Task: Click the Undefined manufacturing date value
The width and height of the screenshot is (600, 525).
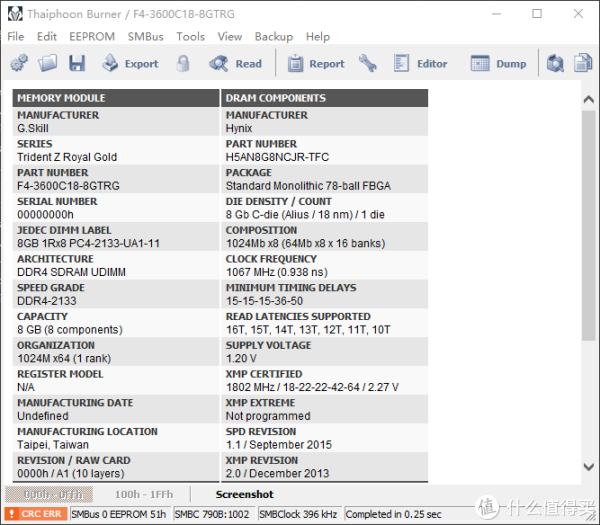Action: (43, 416)
